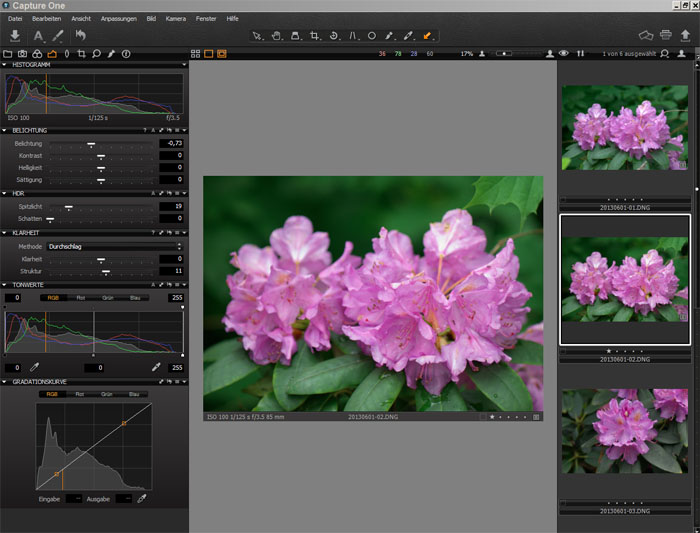Select the crop tool in top toolbar
The image size is (700, 533).
[315, 36]
